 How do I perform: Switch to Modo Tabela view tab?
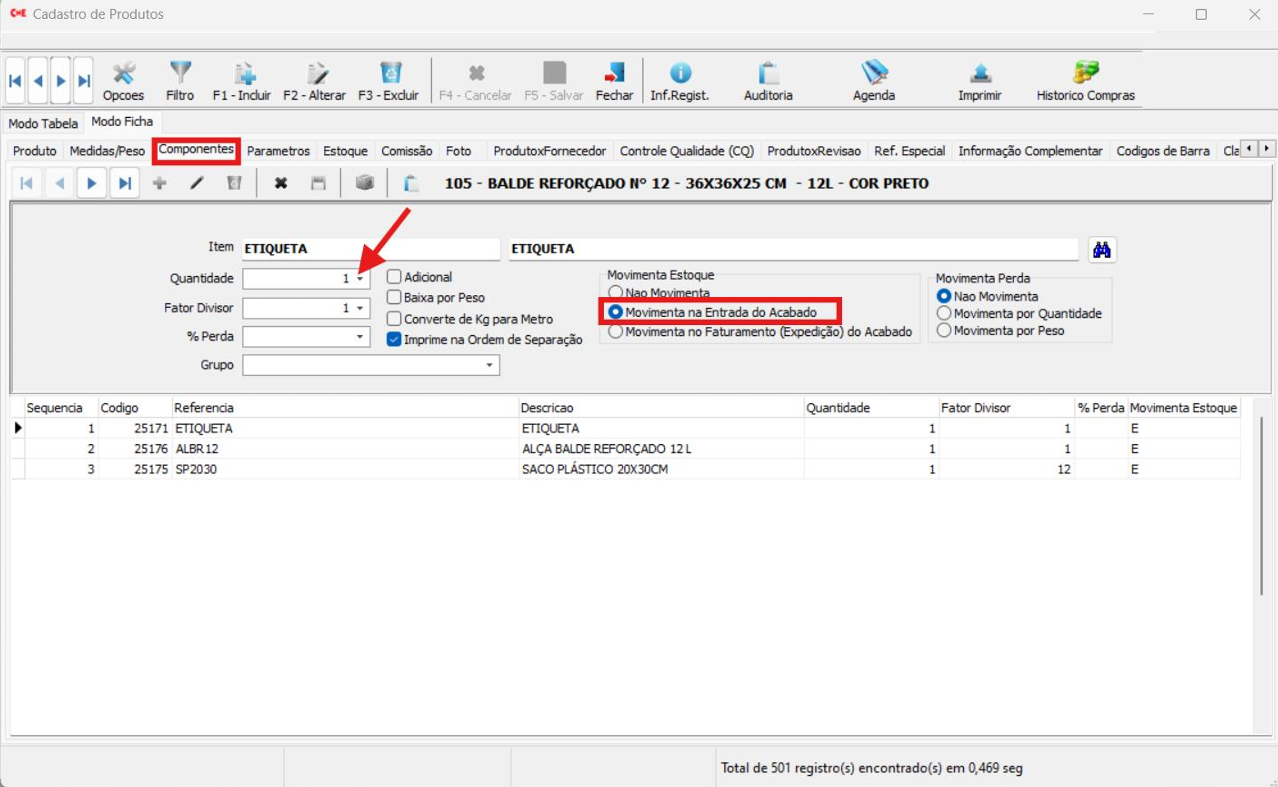click(x=43, y=124)
